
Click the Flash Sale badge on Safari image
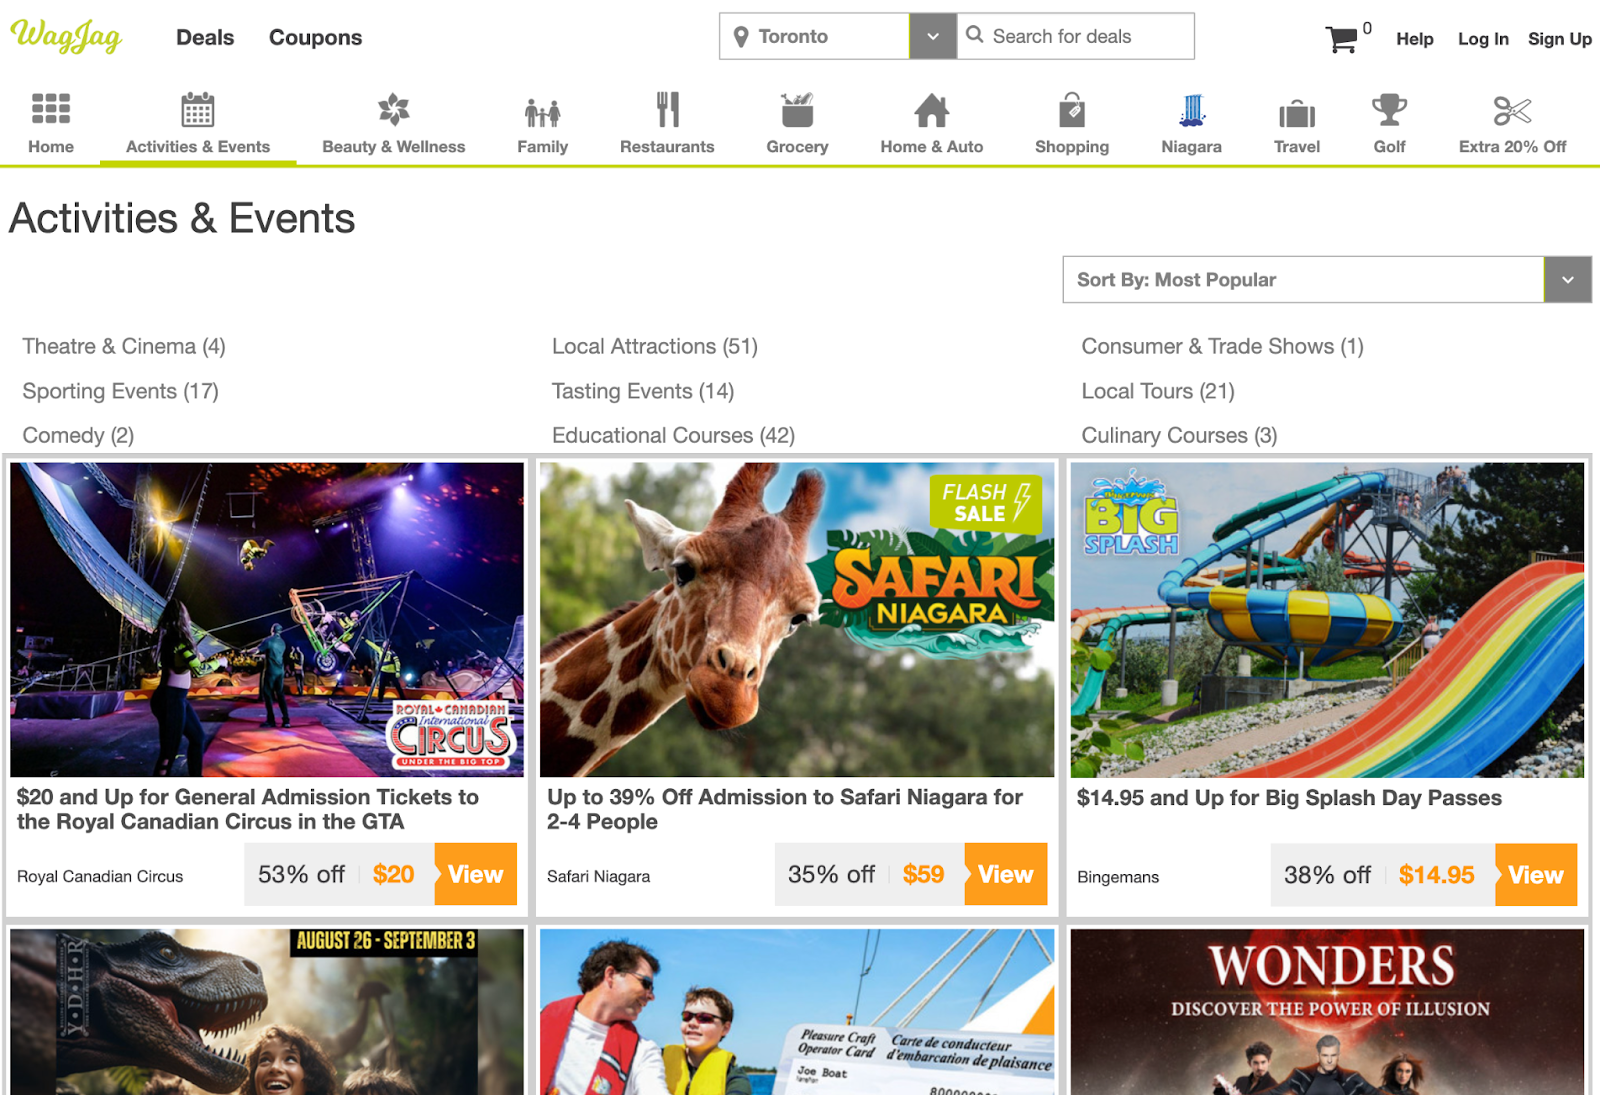coord(986,503)
